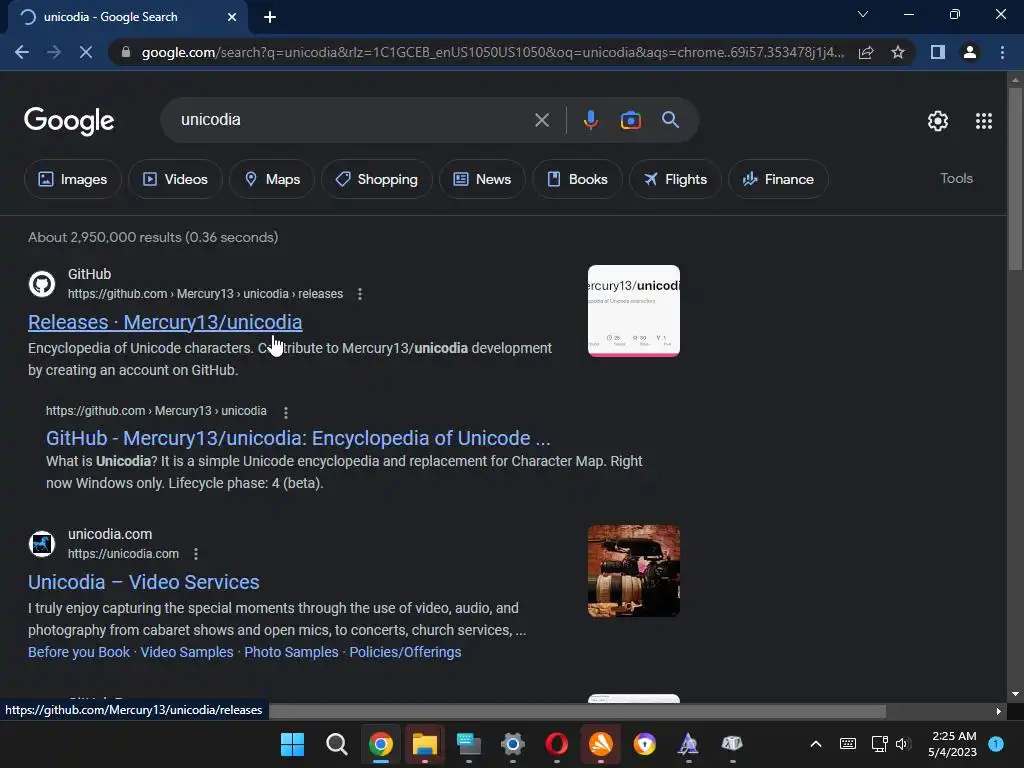Click unicodia.com site favicon
1024x768 pixels.
[42, 544]
